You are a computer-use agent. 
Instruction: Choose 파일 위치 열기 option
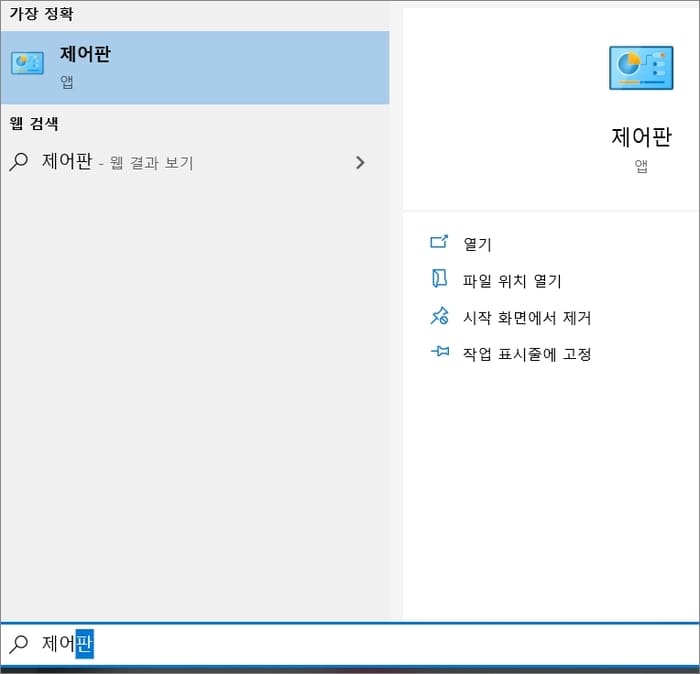pyautogui.click(x=512, y=281)
